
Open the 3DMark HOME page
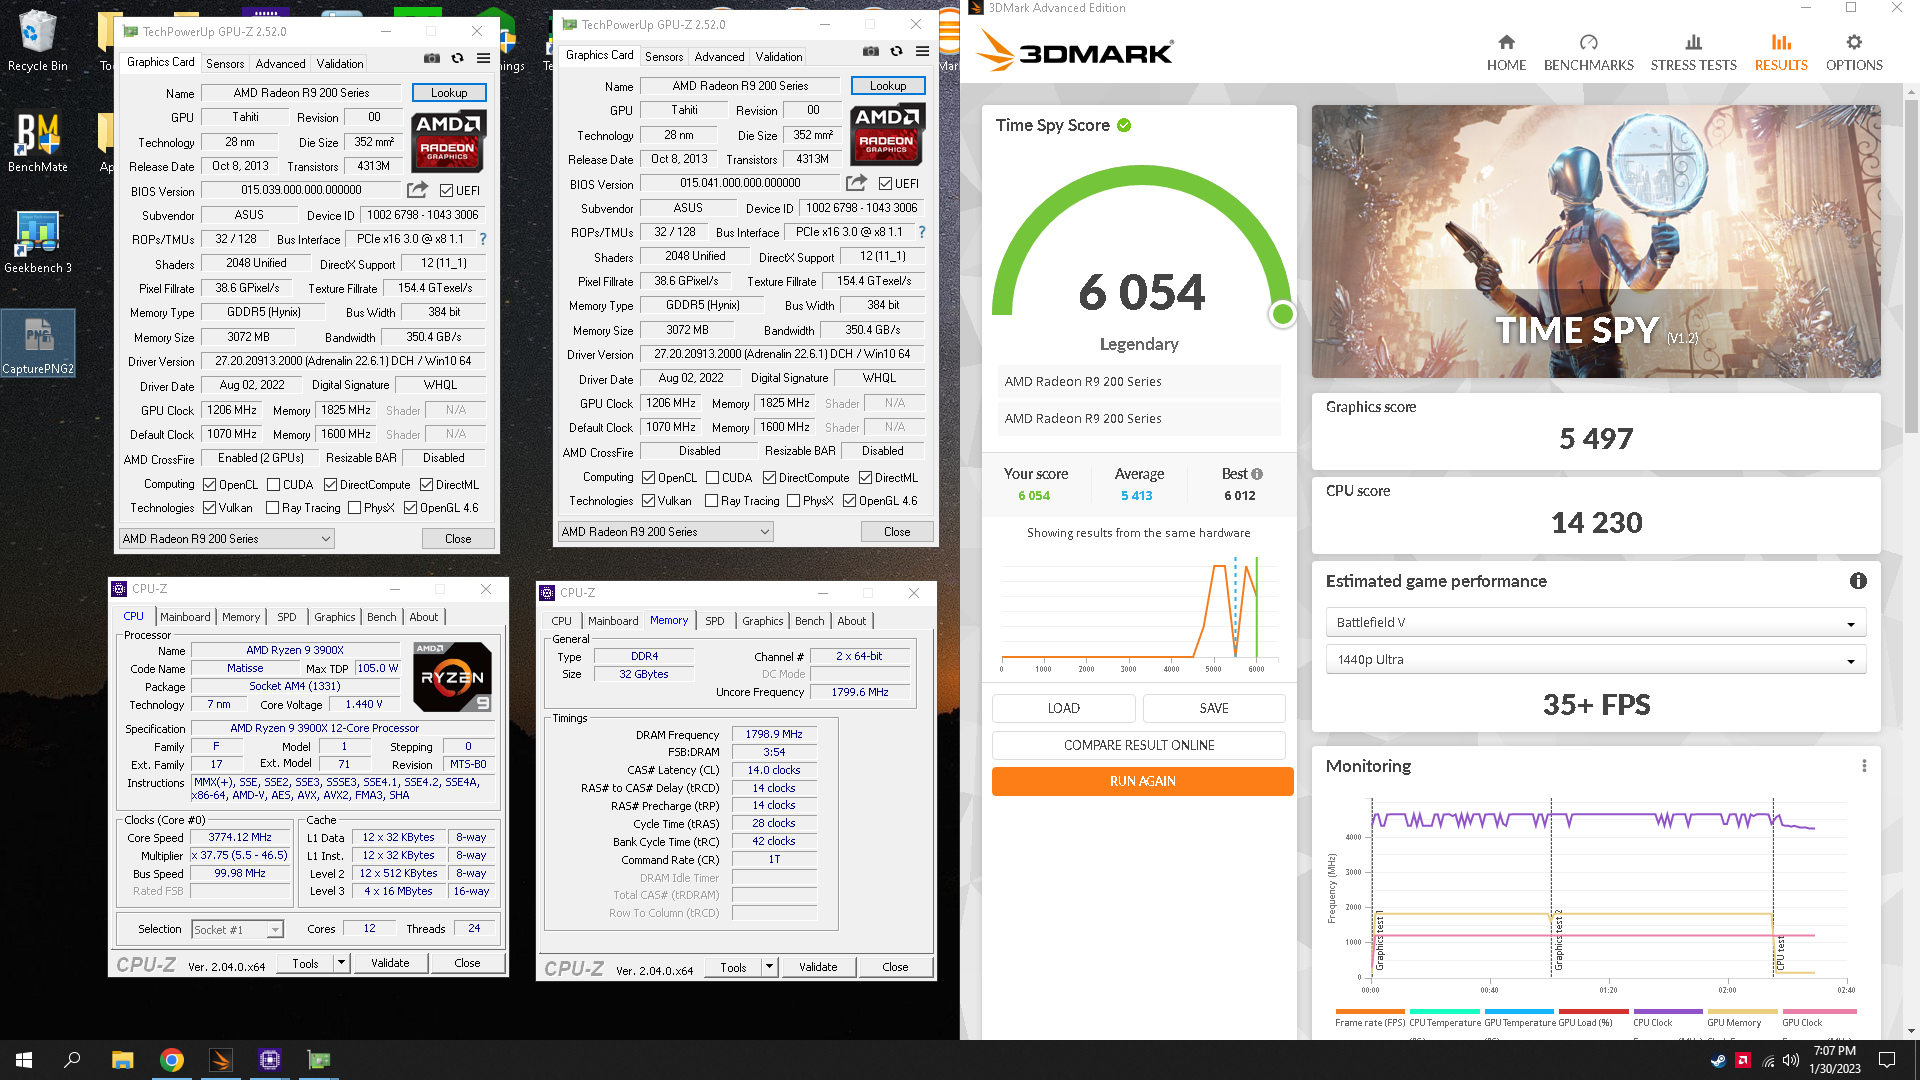pos(1506,53)
